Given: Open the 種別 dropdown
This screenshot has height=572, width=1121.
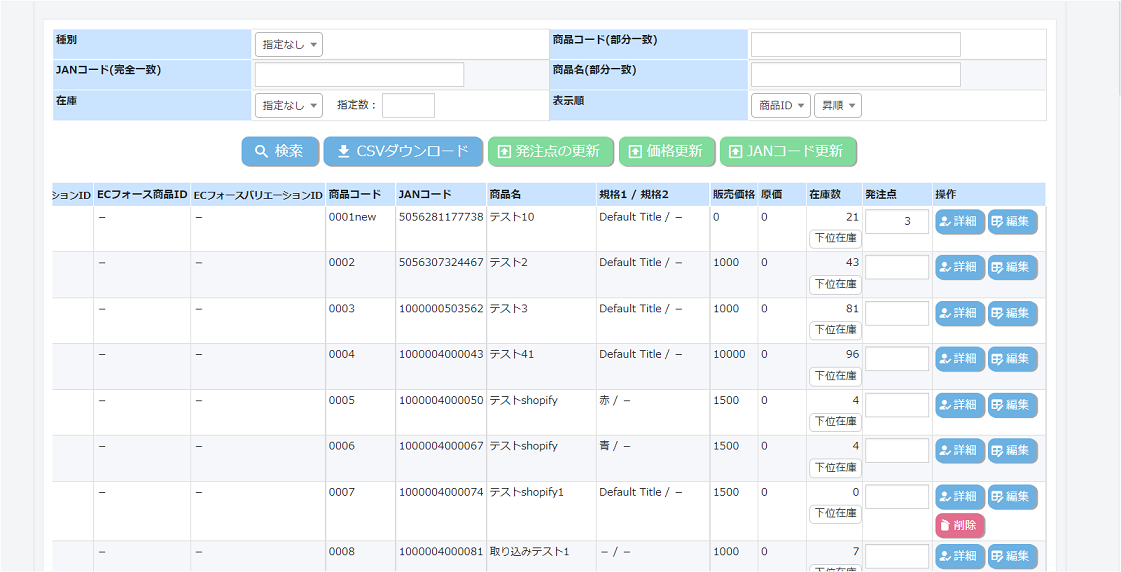Looking at the screenshot, I should 289,44.
